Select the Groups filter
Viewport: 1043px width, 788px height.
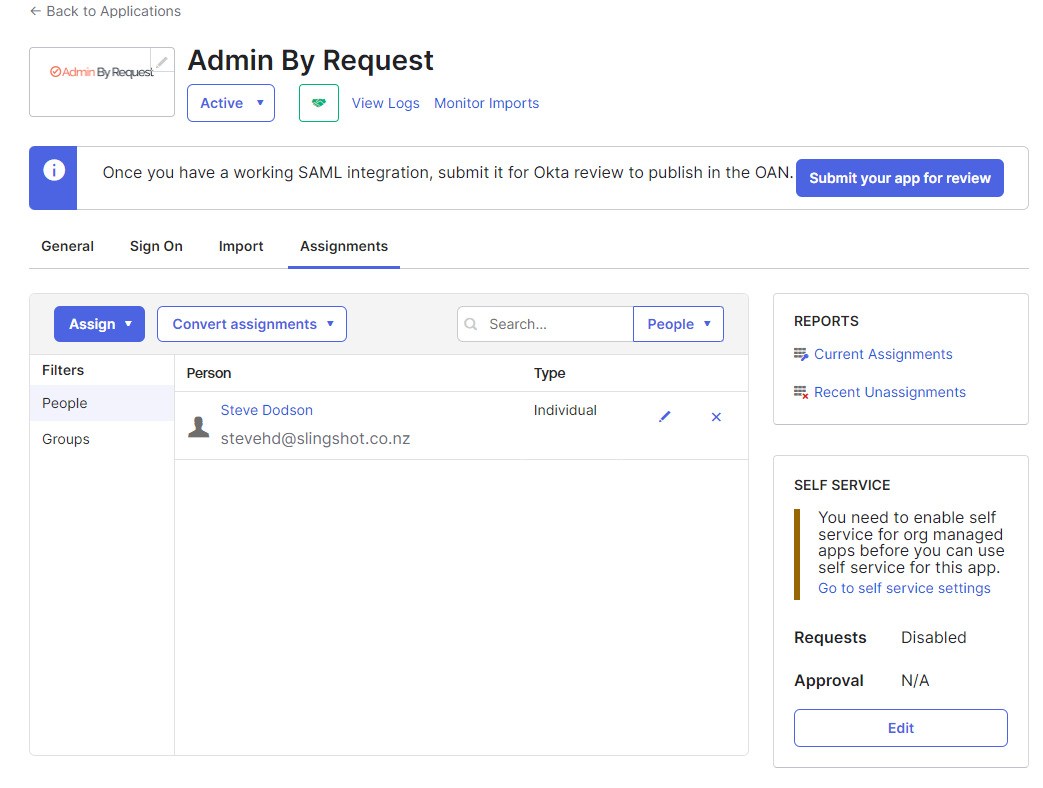(x=102, y=439)
